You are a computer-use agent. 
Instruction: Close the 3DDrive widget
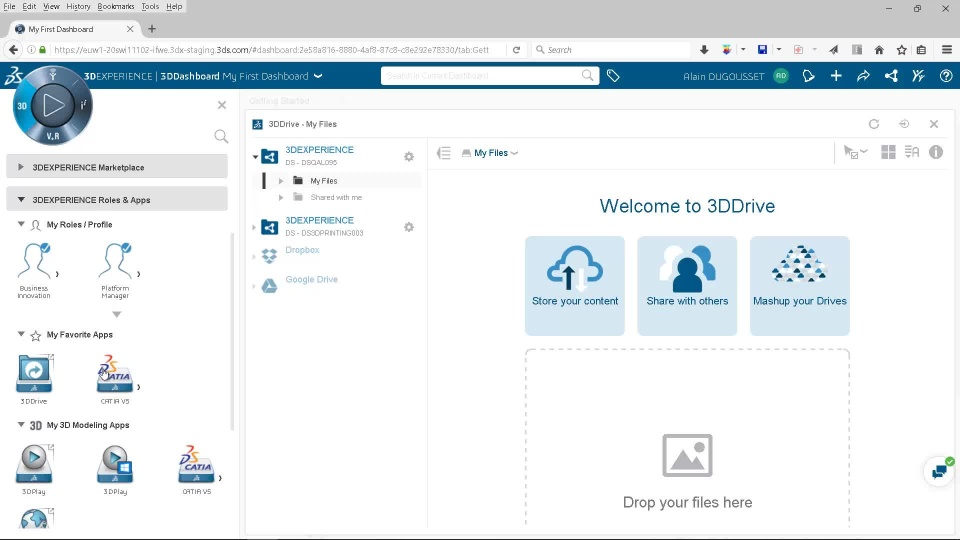pos(934,124)
